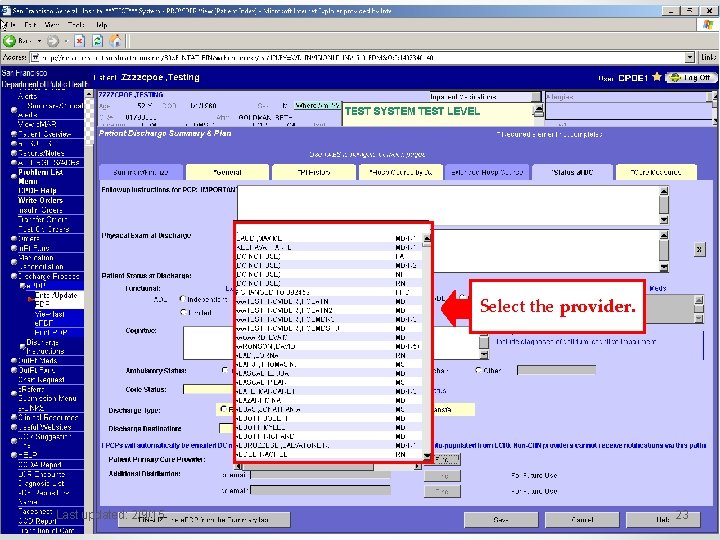Click the browser Home icon
Image resolution: width=720 pixels, height=540 pixels.
[x=116, y=41]
